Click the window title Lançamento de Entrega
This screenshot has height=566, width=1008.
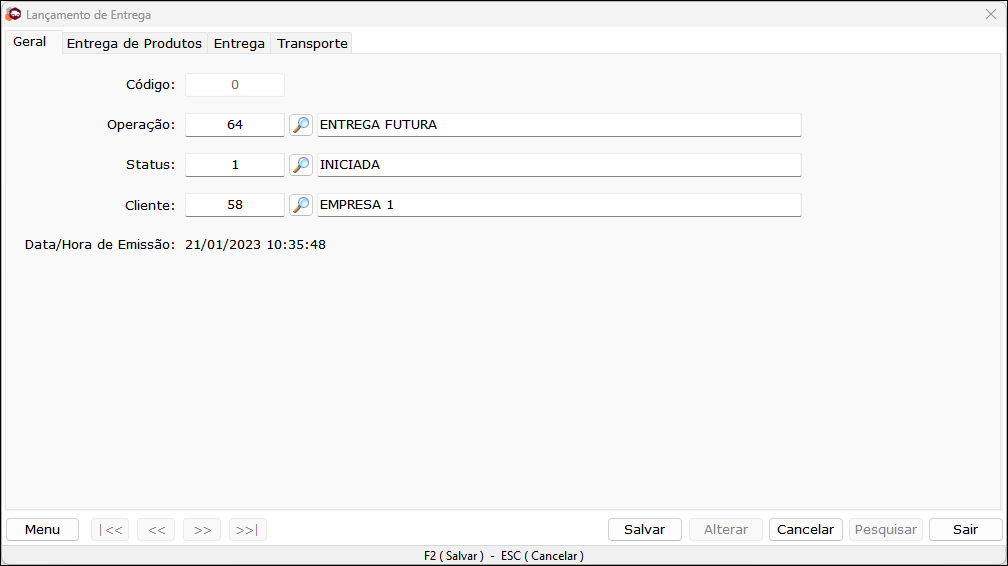(89, 15)
